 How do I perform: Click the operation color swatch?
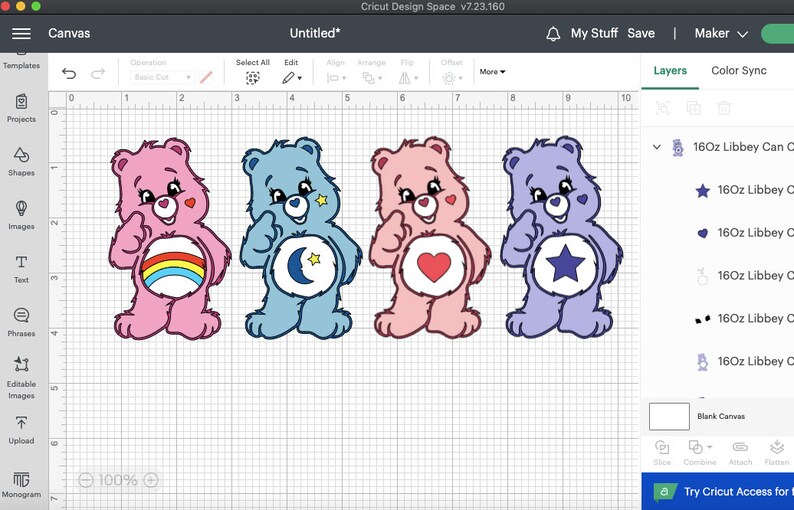(206, 77)
